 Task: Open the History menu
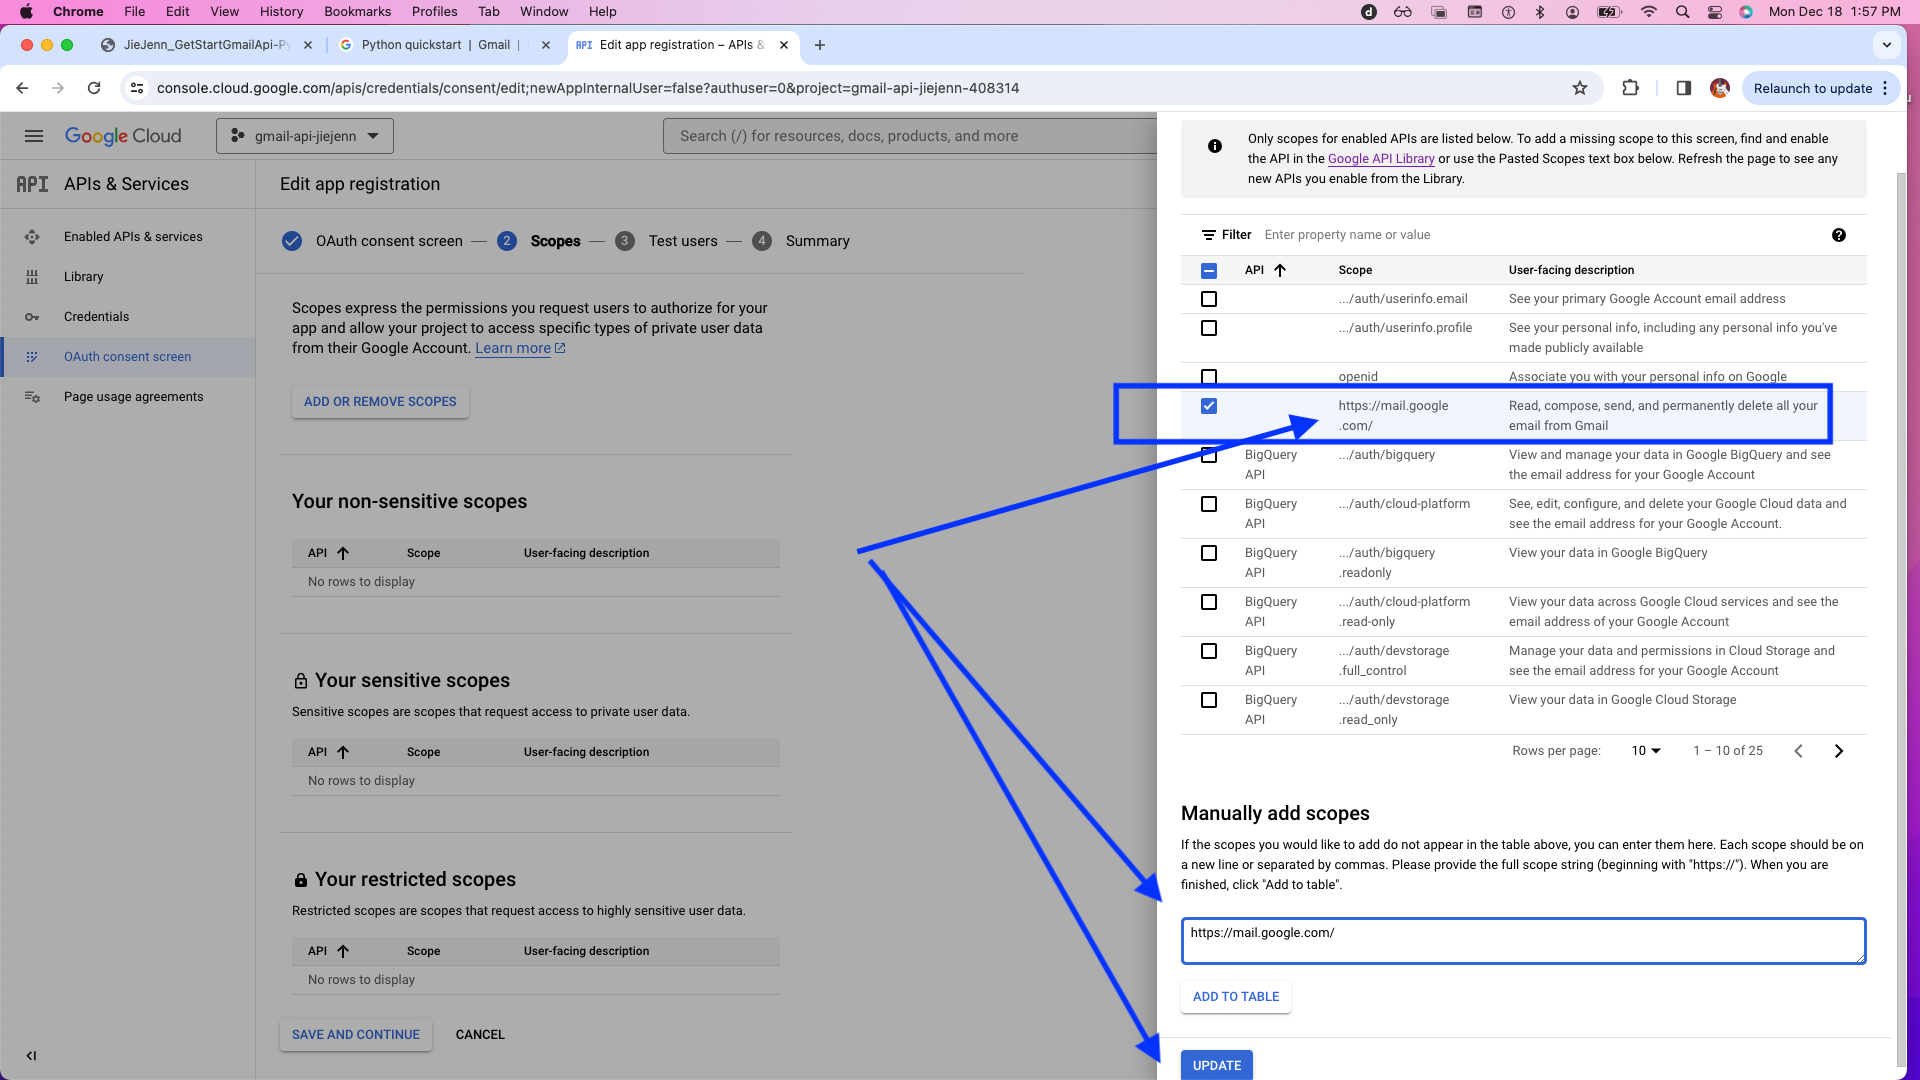point(281,12)
